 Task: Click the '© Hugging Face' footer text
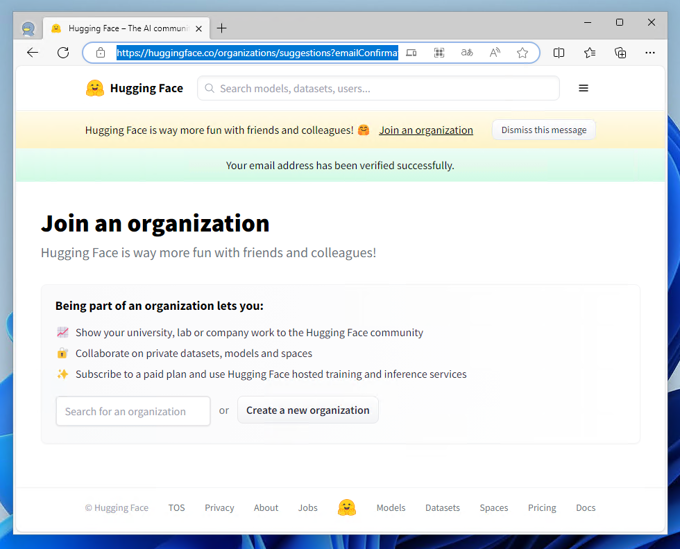(117, 507)
